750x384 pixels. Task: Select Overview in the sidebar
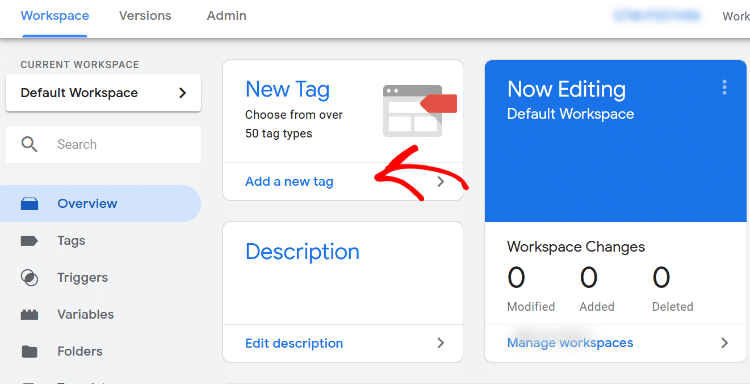pyautogui.click(x=100, y=203)
